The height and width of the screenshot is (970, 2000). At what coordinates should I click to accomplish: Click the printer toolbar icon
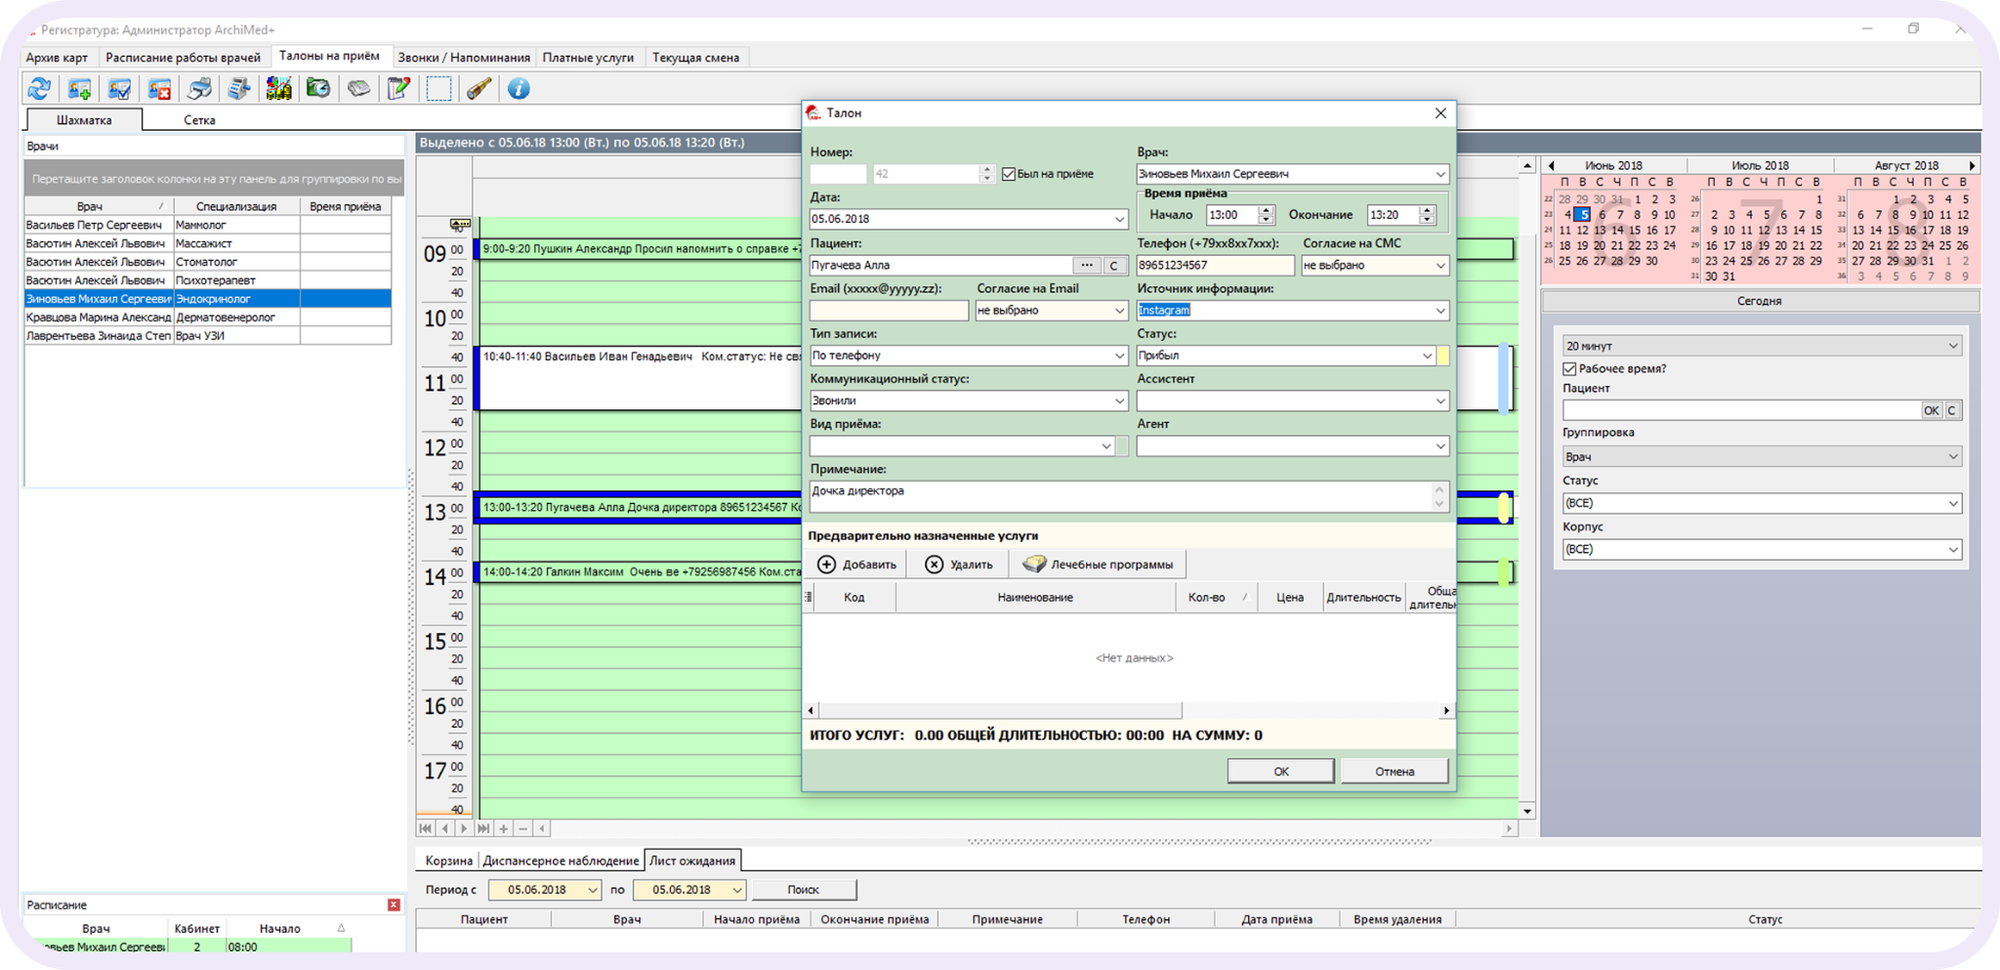(200, 89)
